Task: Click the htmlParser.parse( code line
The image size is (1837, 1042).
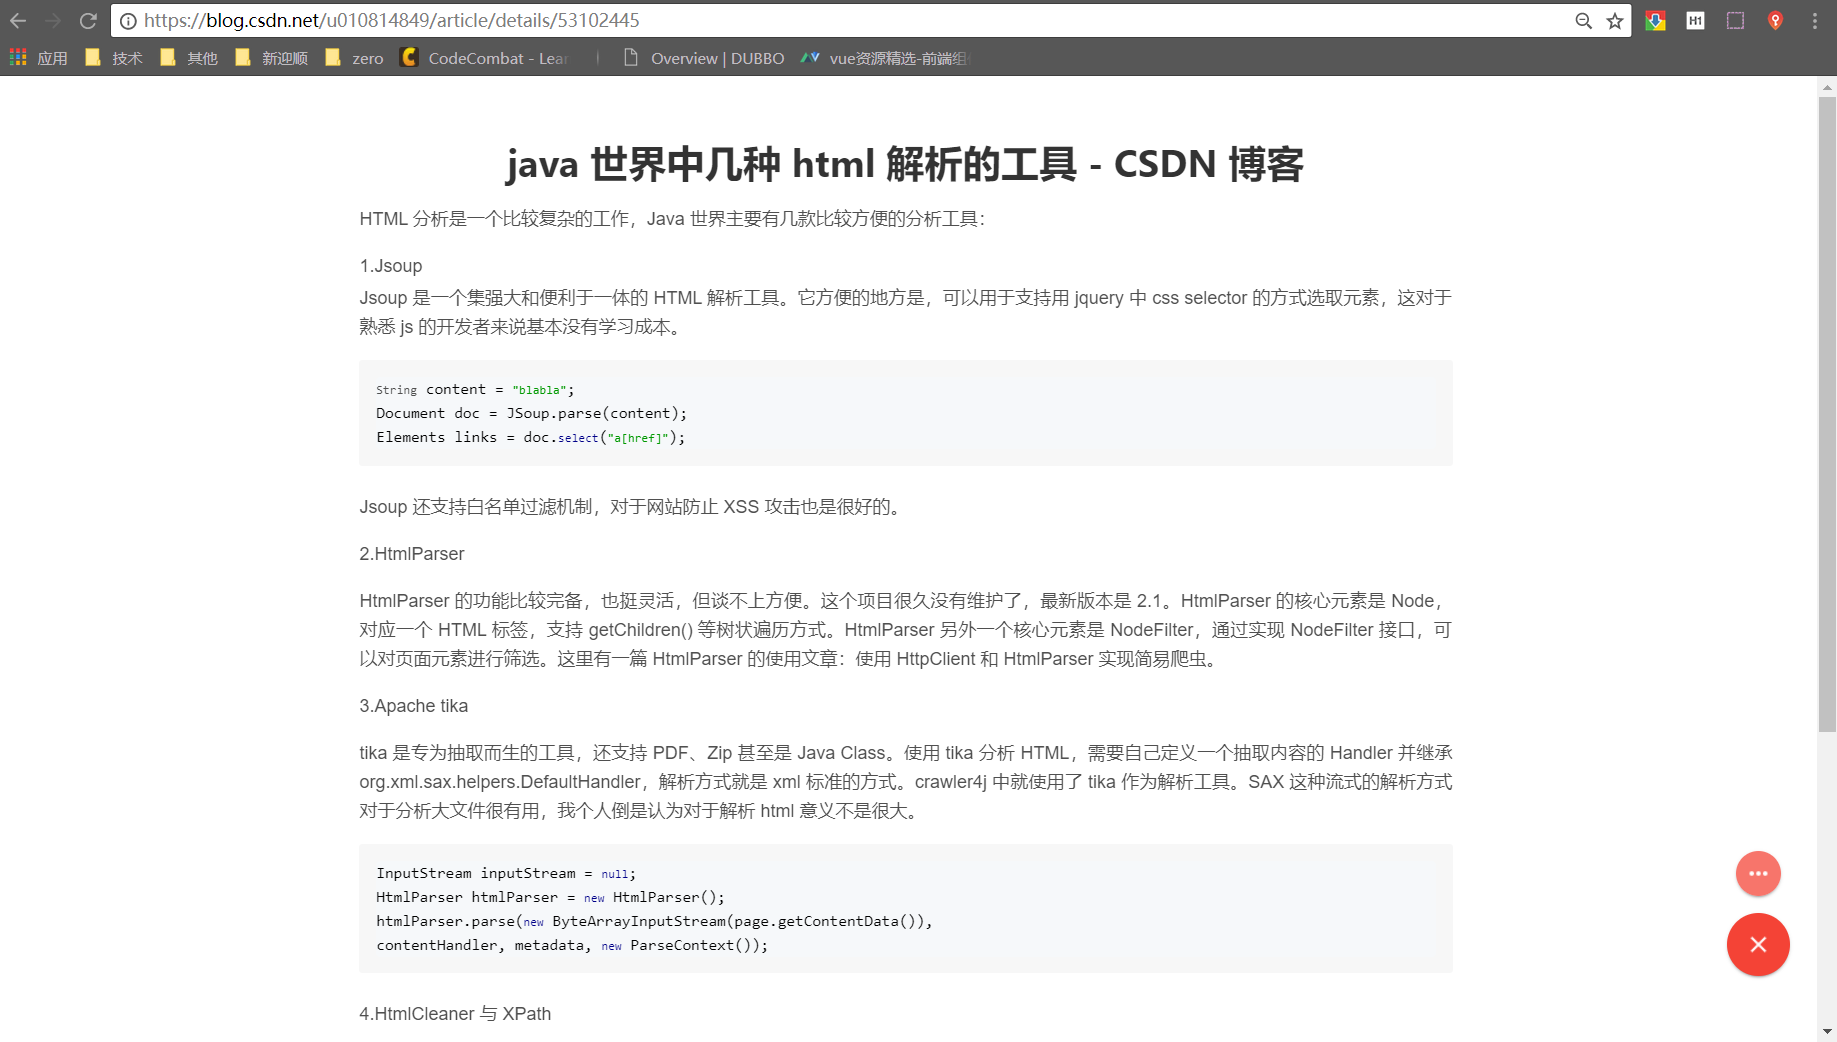Action: tap(654, 921)
